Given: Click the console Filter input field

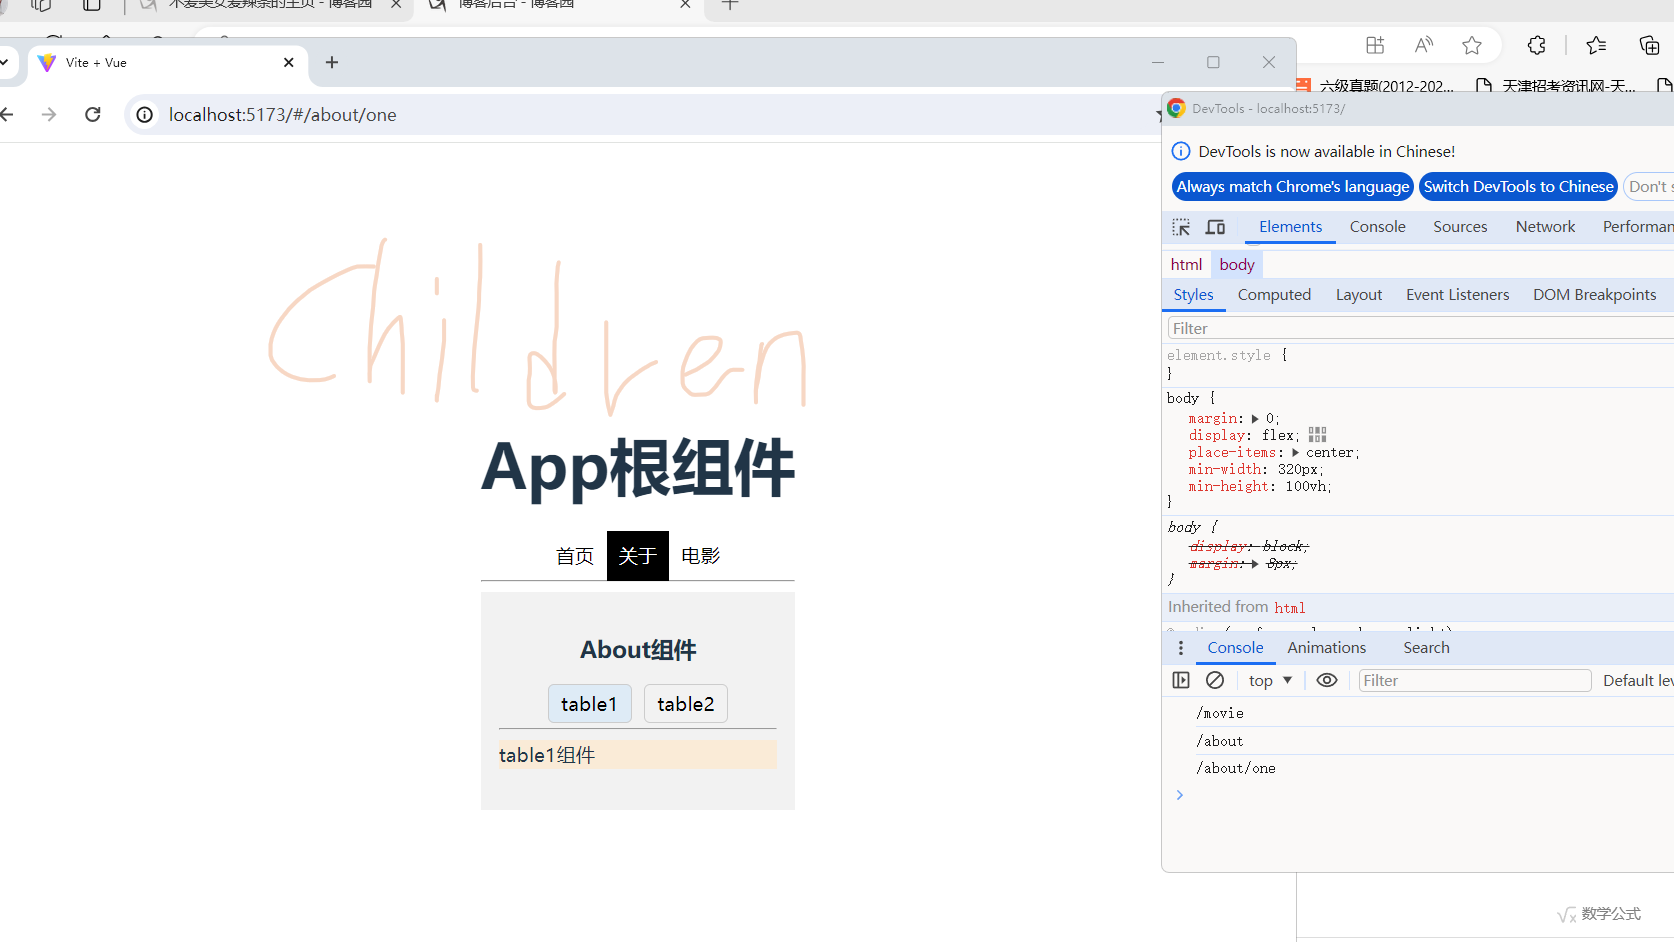Looking at the screenshot, I should [x=1475, y=680].
